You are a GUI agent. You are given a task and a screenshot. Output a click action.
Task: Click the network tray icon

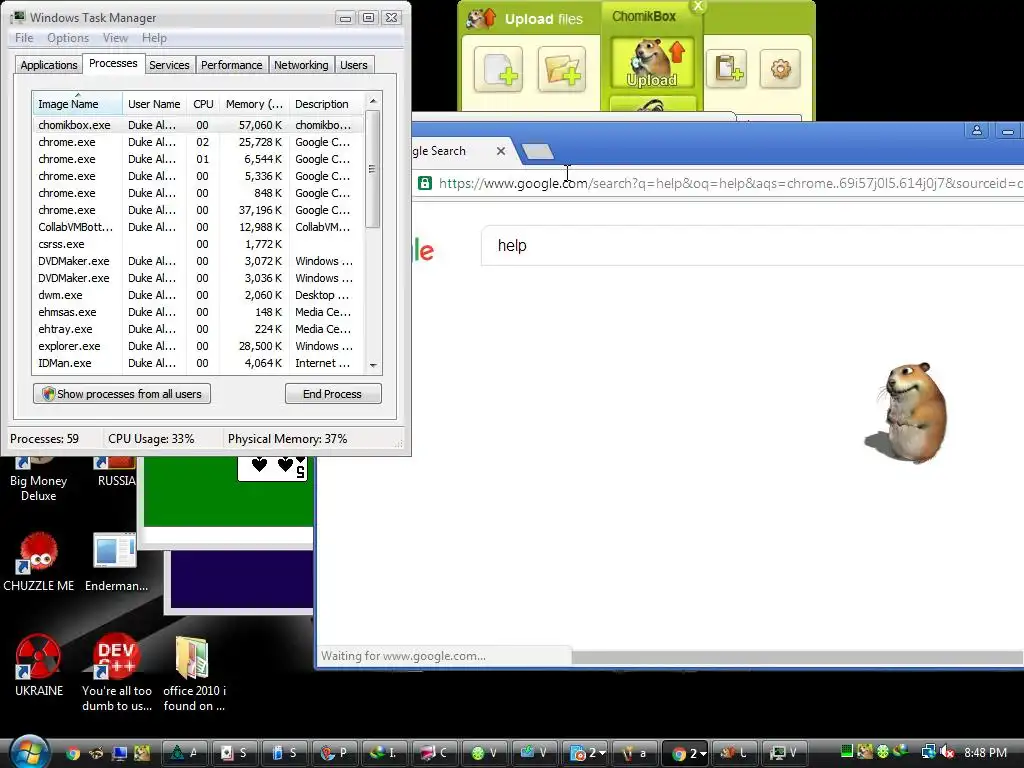929,752
